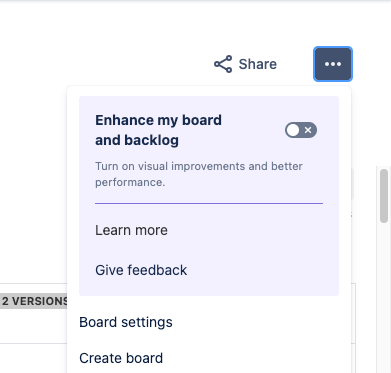The width and height of the screenshot is (391, 373).
Task: Click the Turn on visual improvements description
Action: pyautogui.click(x=199, y=174)
